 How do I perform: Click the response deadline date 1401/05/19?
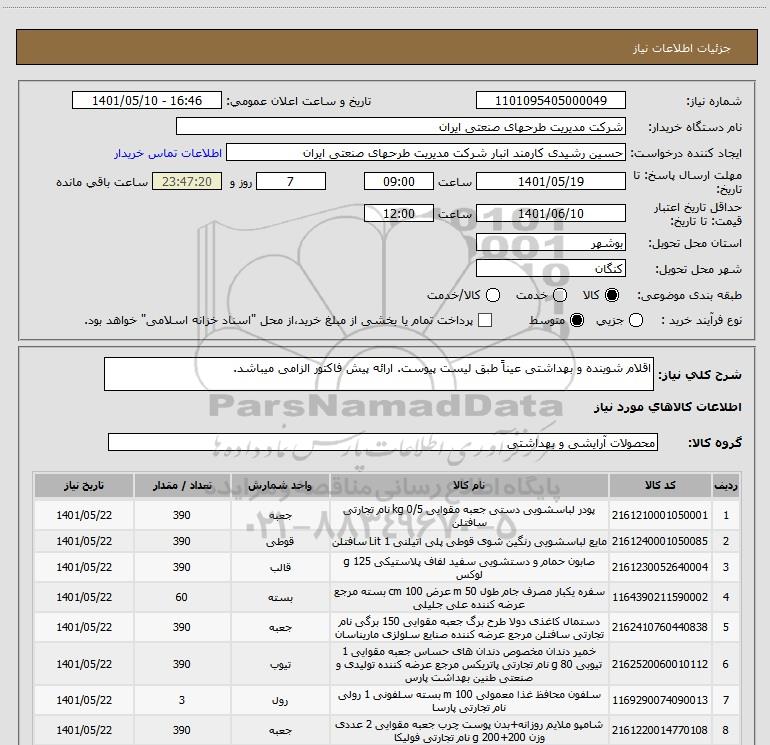[550, 181]
